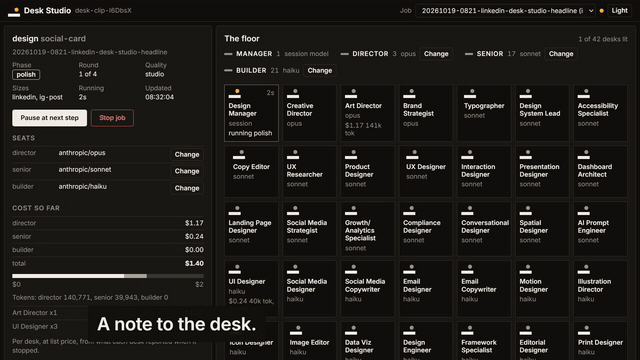Click the Desk Studio logo icon
The width and height of the screenshot is (640, 360).
point(14,12)
